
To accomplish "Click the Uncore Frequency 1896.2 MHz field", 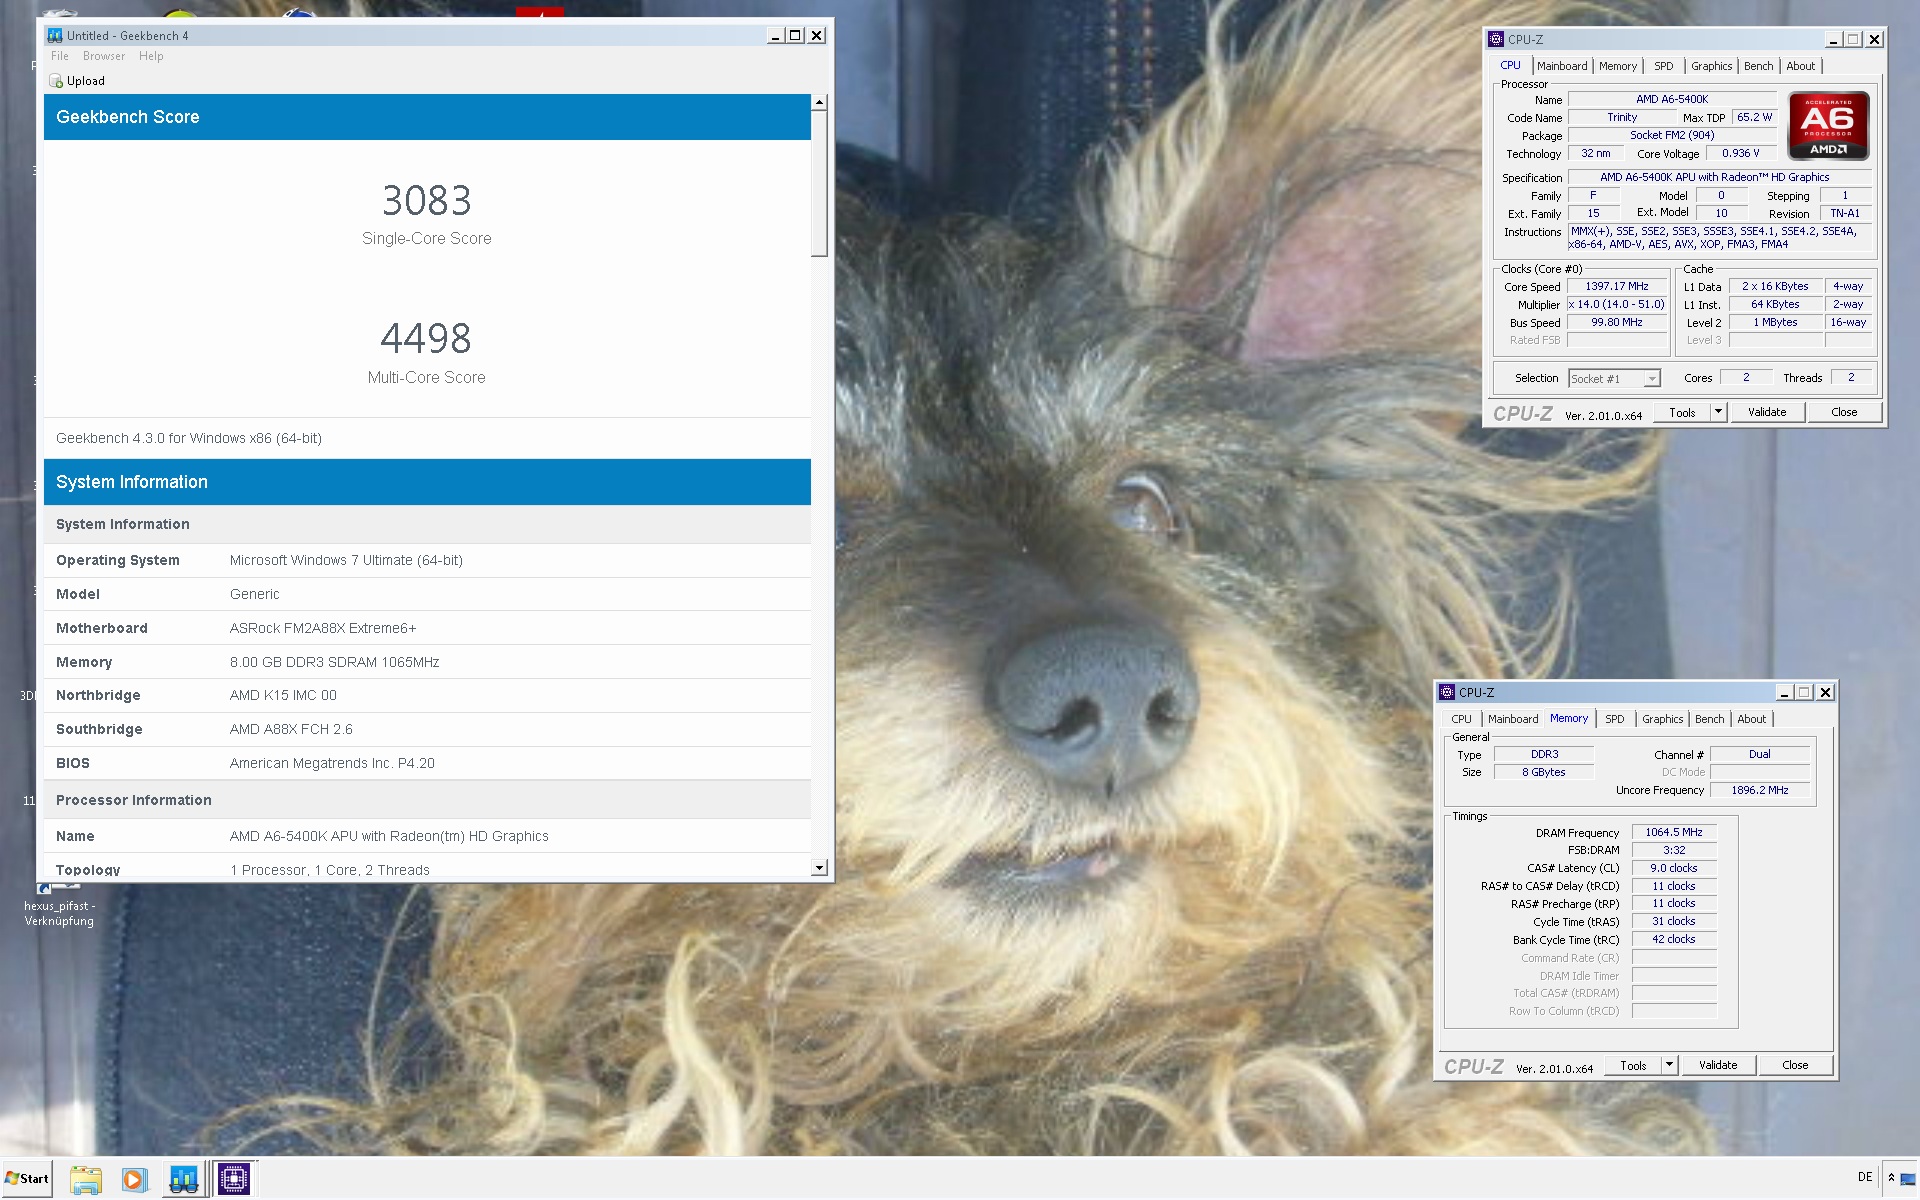I will 1760,790.
